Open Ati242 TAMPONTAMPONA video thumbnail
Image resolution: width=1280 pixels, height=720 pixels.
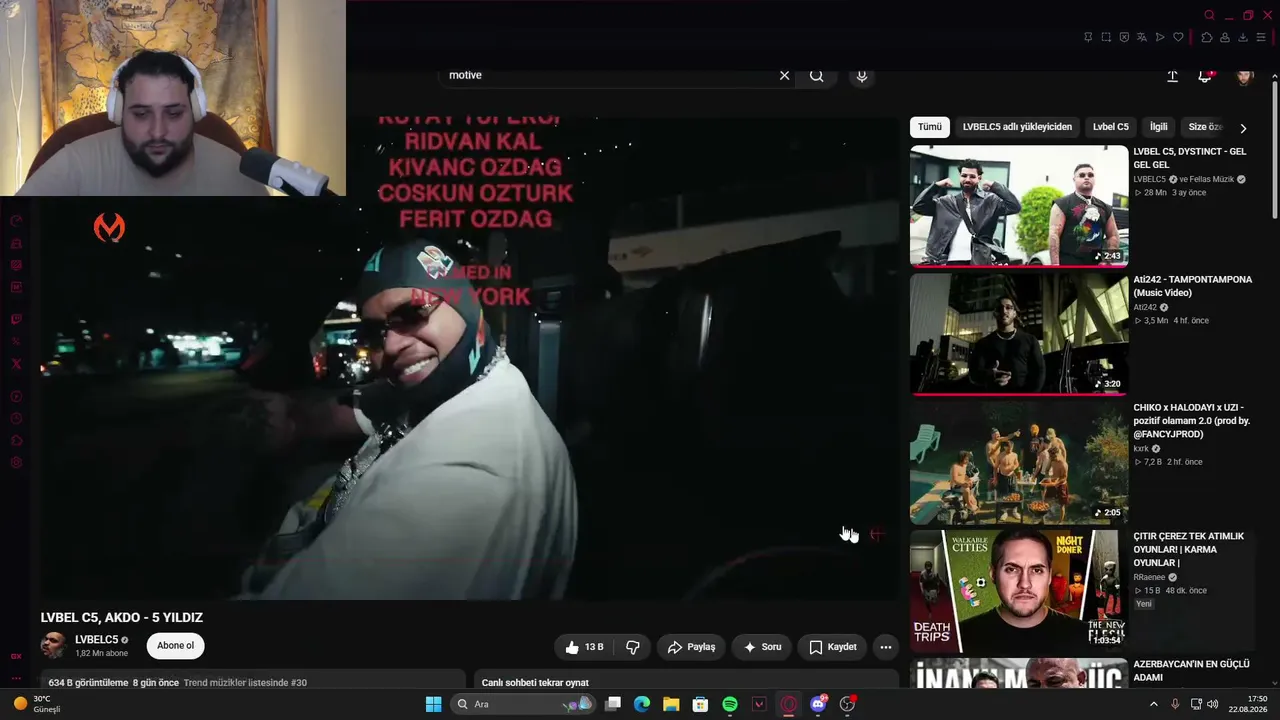(1019, 335)
